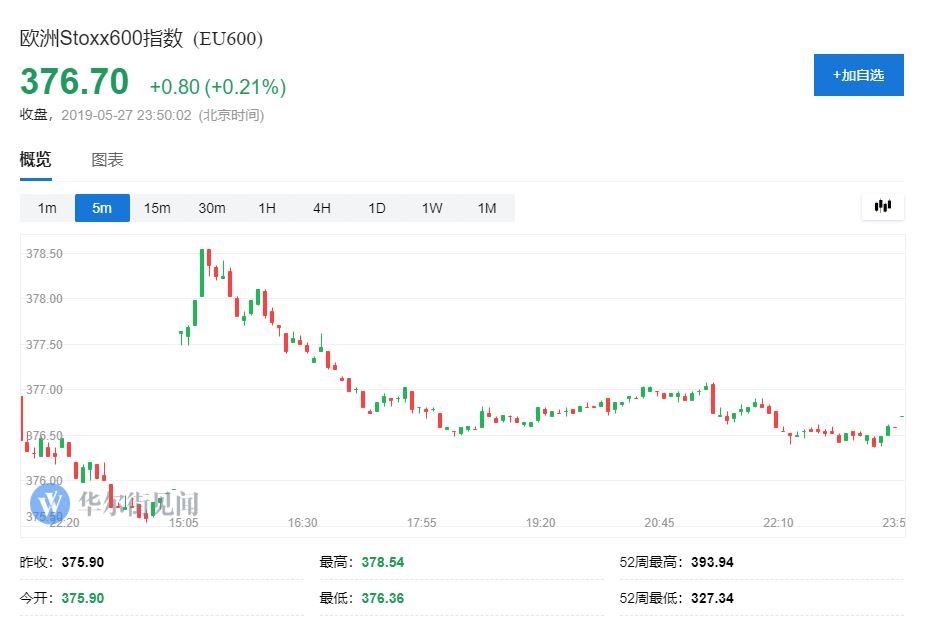
Task: Set chart interval to 4H
Action: coord(322,208)
